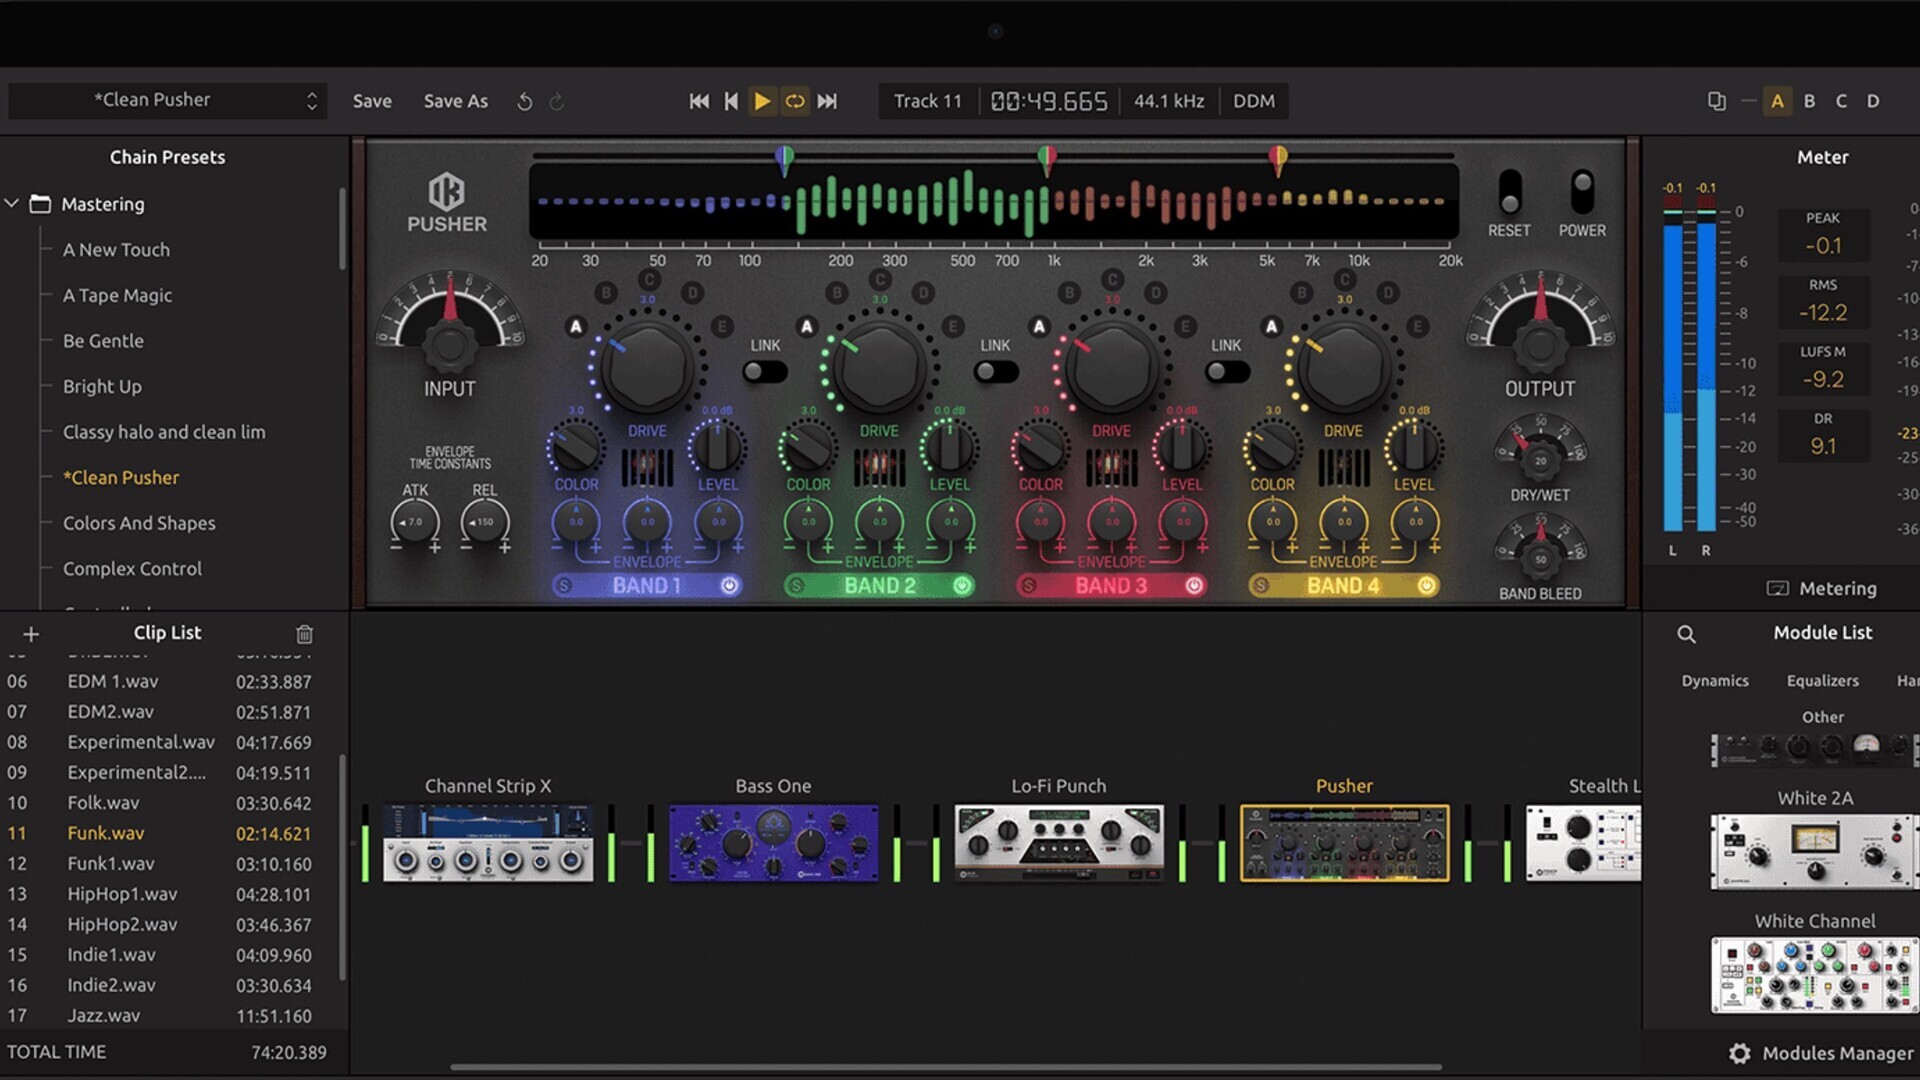The image size is (1920, 1080).
Task: Select Band 4 drive mode B
Action: pos(1301,293)
